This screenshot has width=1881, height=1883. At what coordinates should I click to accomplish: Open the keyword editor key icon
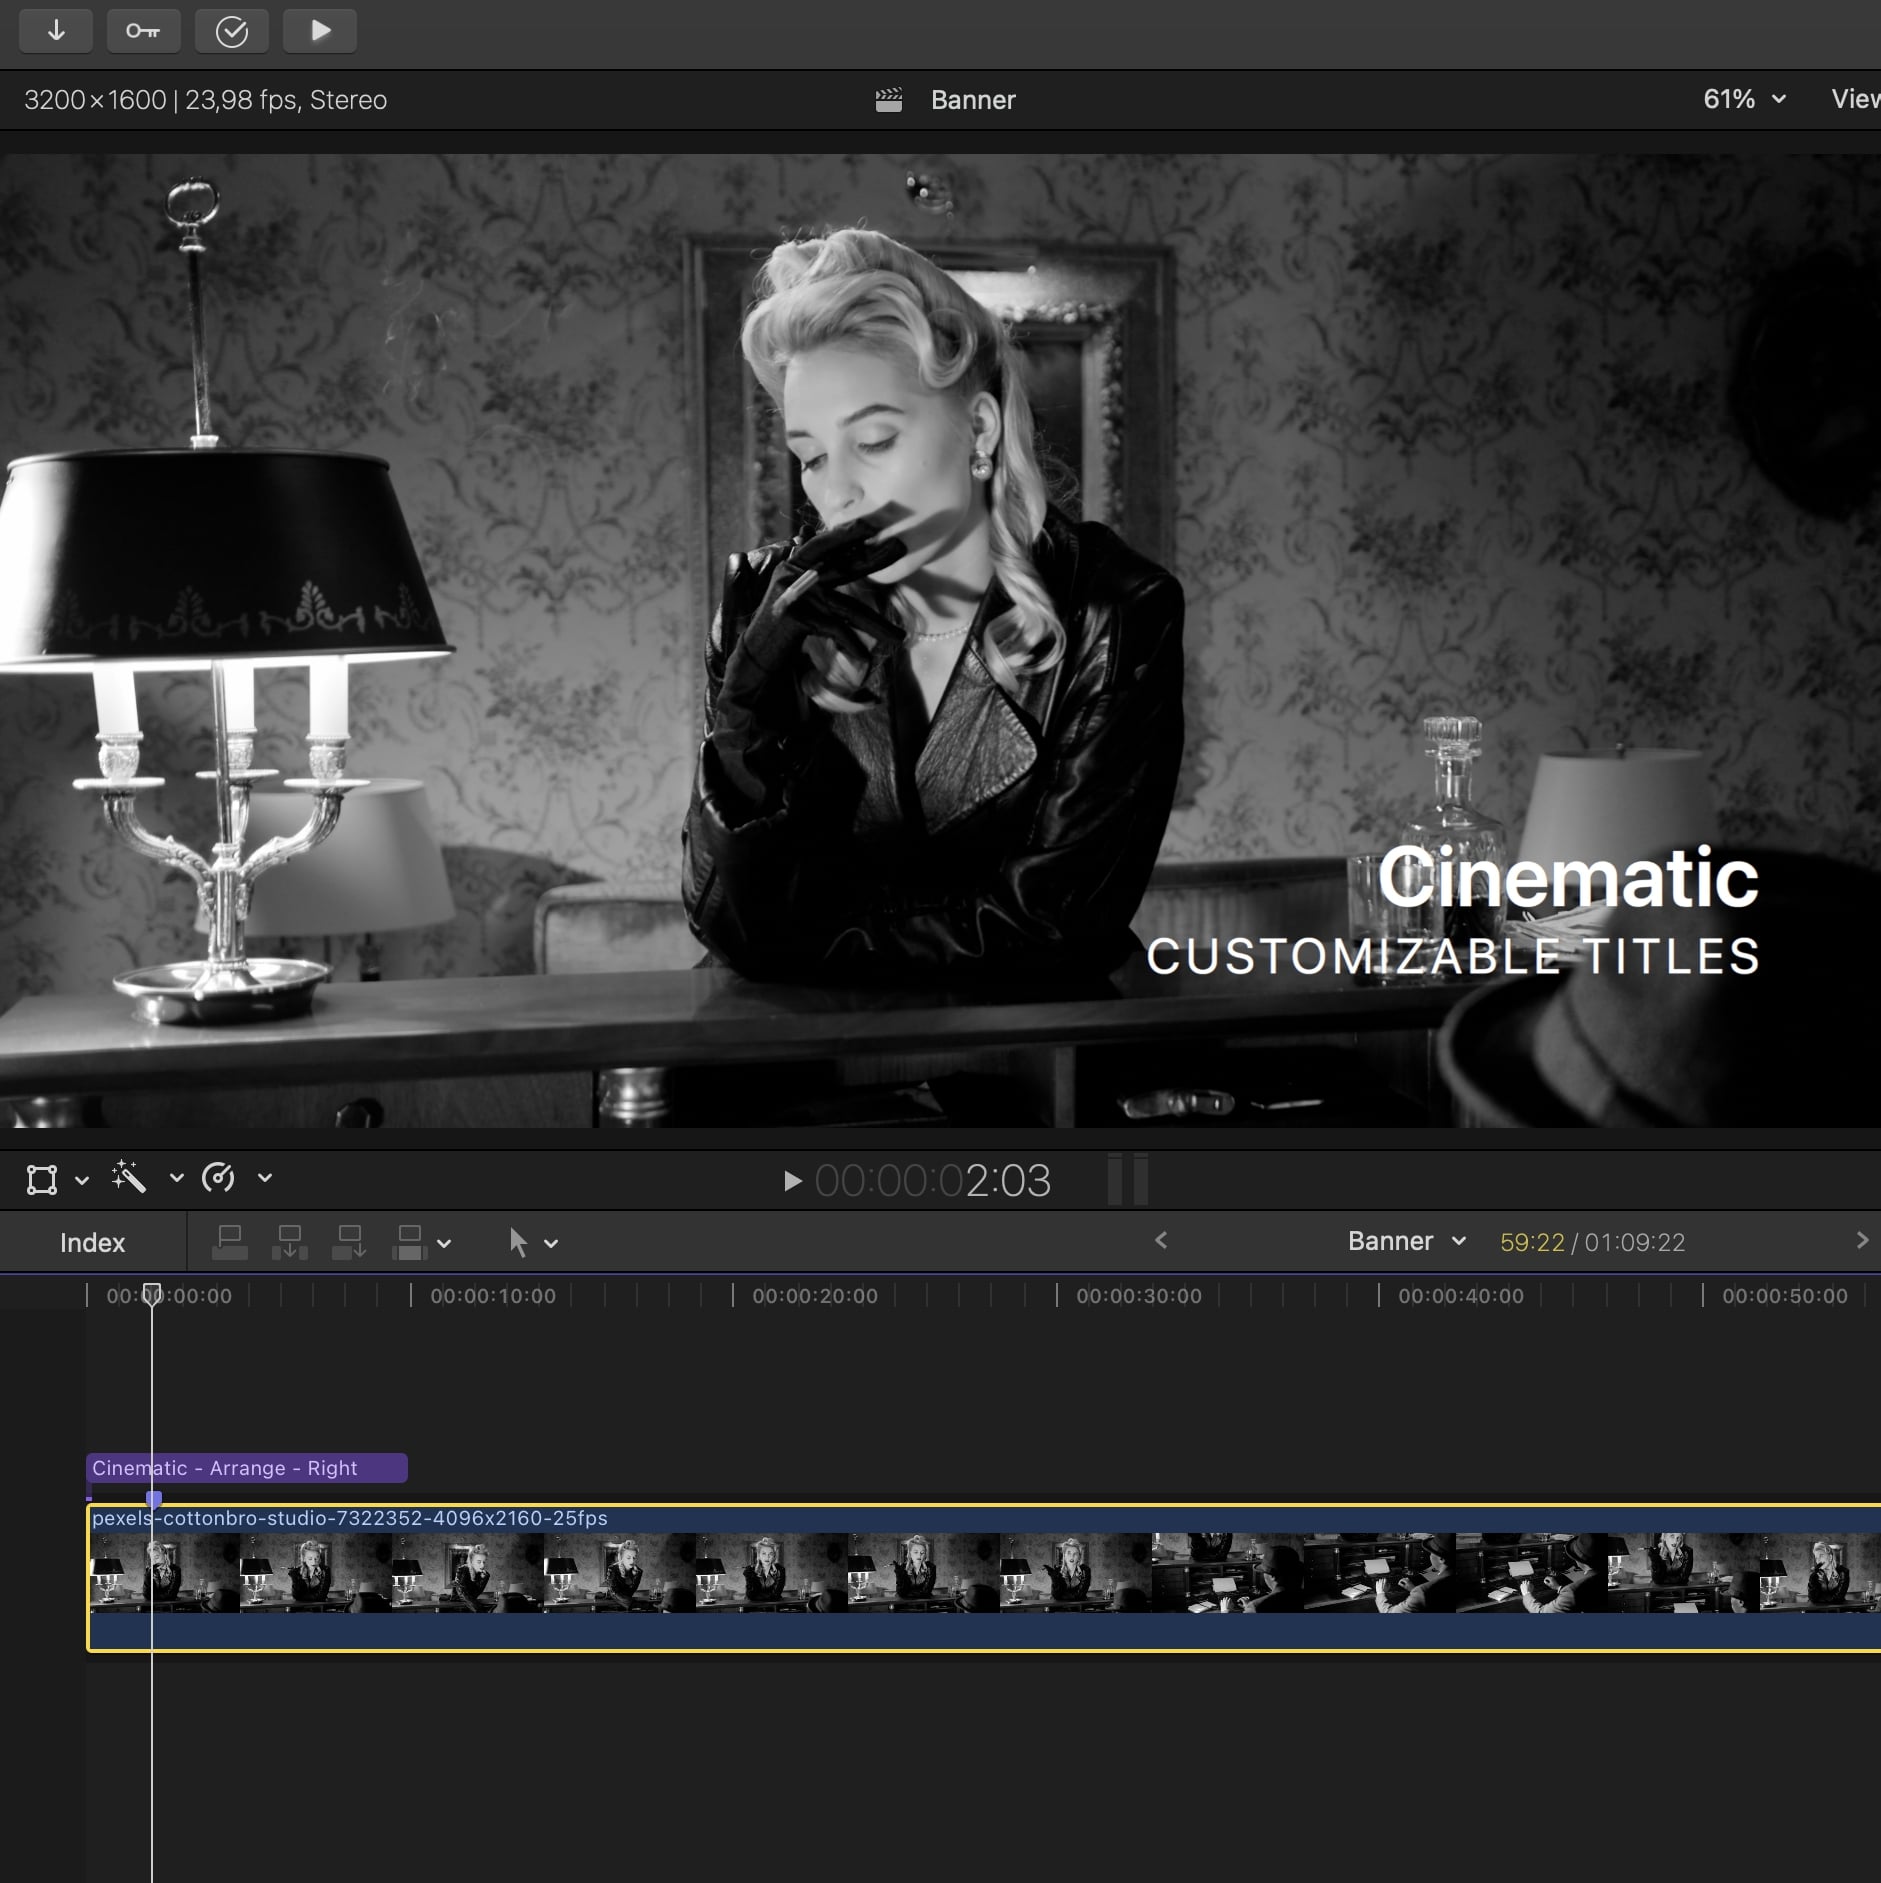point(143,31)
